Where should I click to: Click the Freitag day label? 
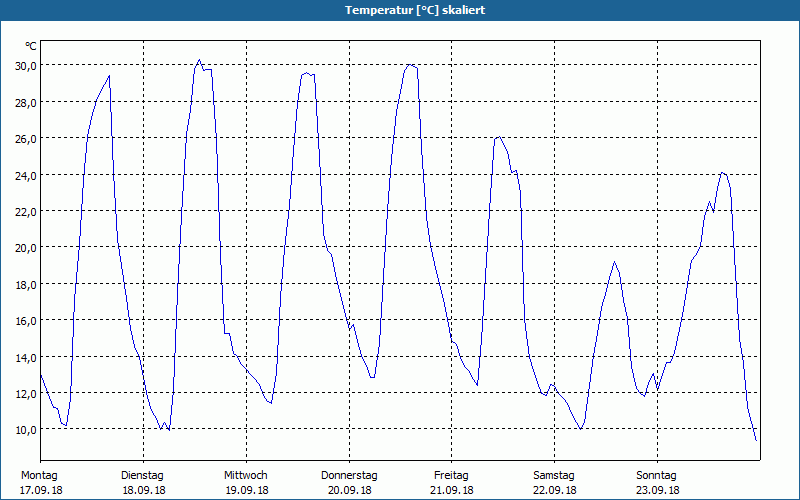pyautogui.click(x=451, y=476)
